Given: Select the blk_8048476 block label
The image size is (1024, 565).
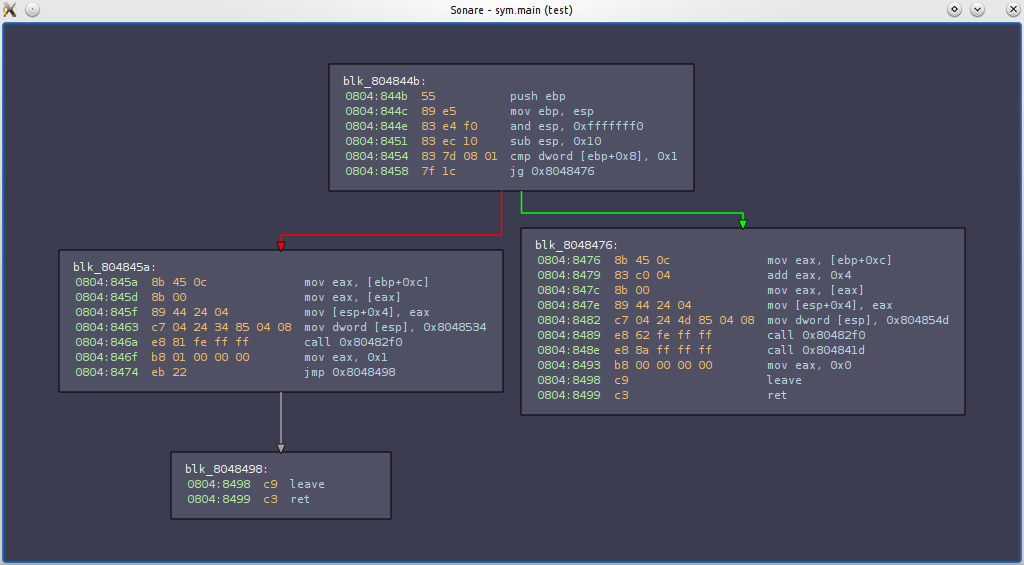Looking at the screenshot, I should click(x=577, y=245).
